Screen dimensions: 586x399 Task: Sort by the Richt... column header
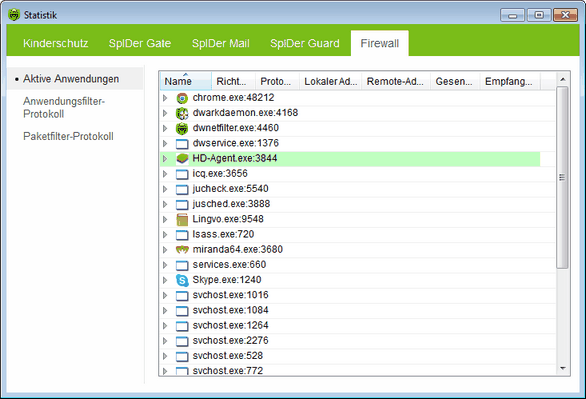(x=234, y=81)
